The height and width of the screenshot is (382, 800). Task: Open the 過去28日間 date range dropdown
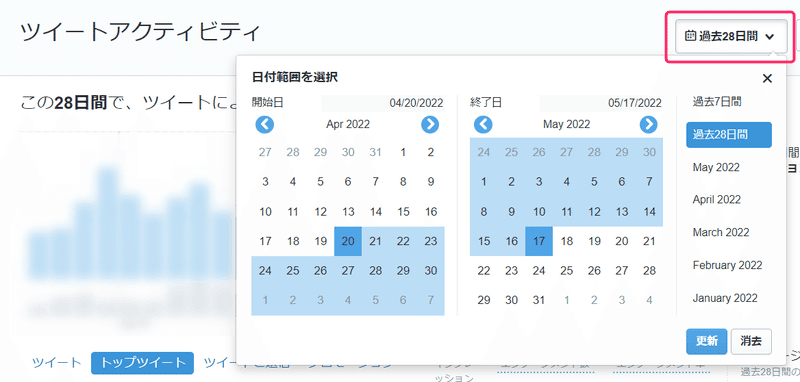coord(731,36)
